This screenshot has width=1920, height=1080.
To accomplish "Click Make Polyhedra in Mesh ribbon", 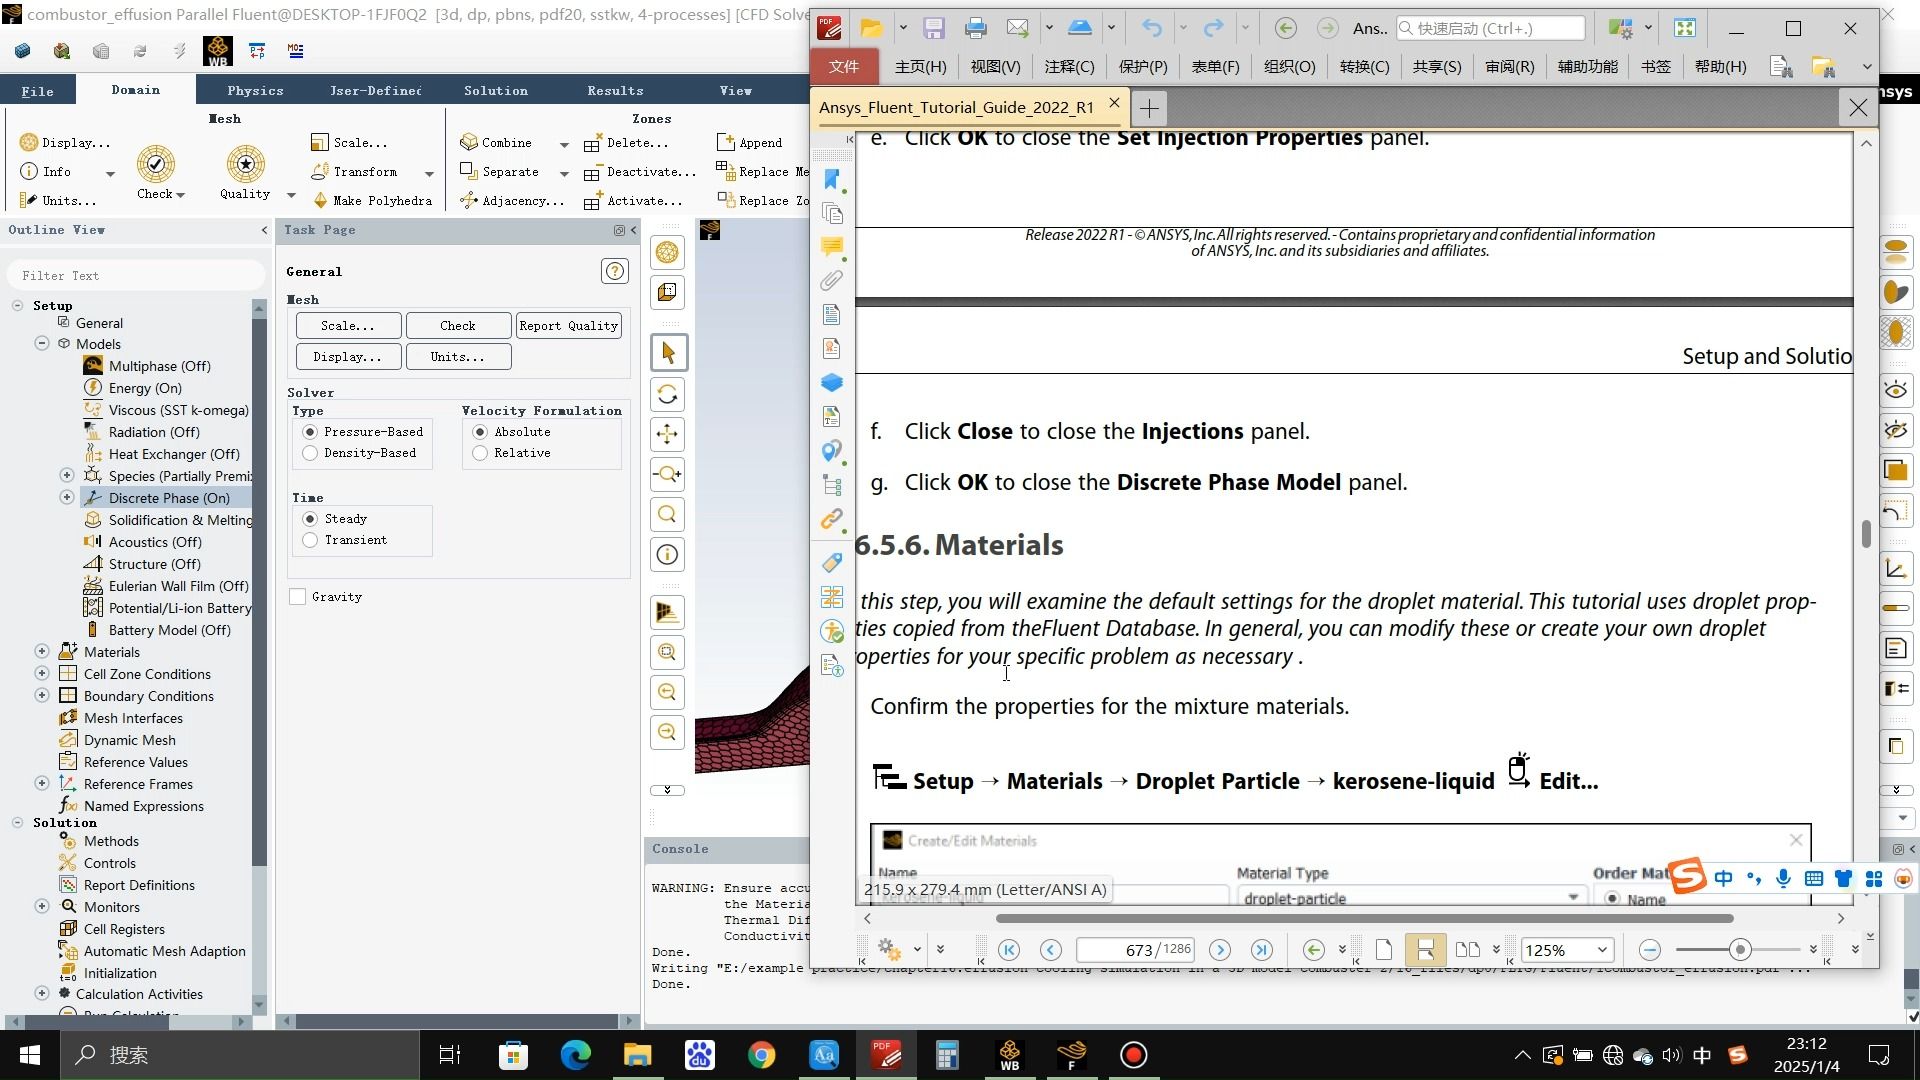I will tap(373, 201).
